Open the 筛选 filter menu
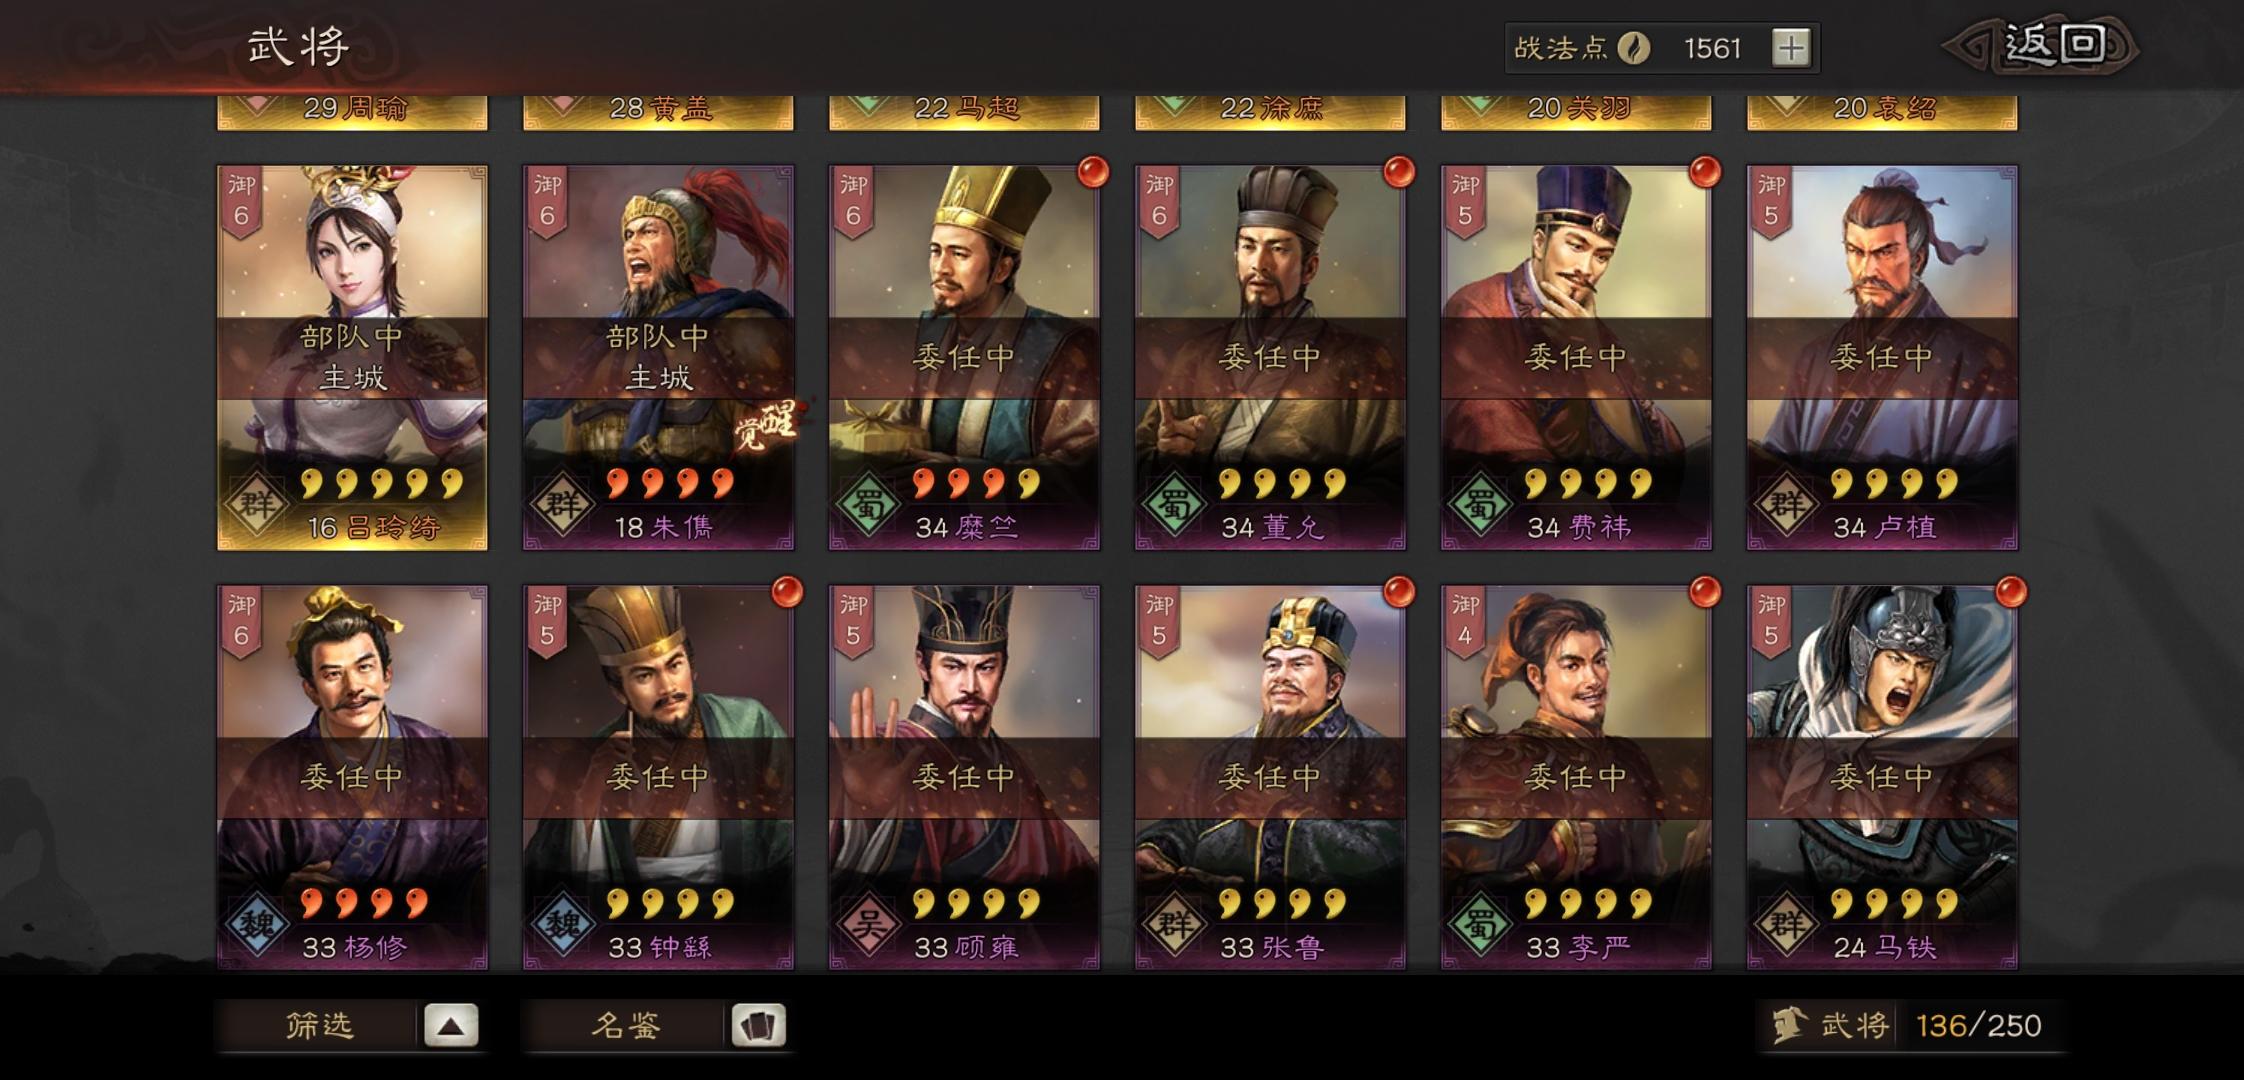The width and height of the screenshot is (2244, 1080). 320,1025
